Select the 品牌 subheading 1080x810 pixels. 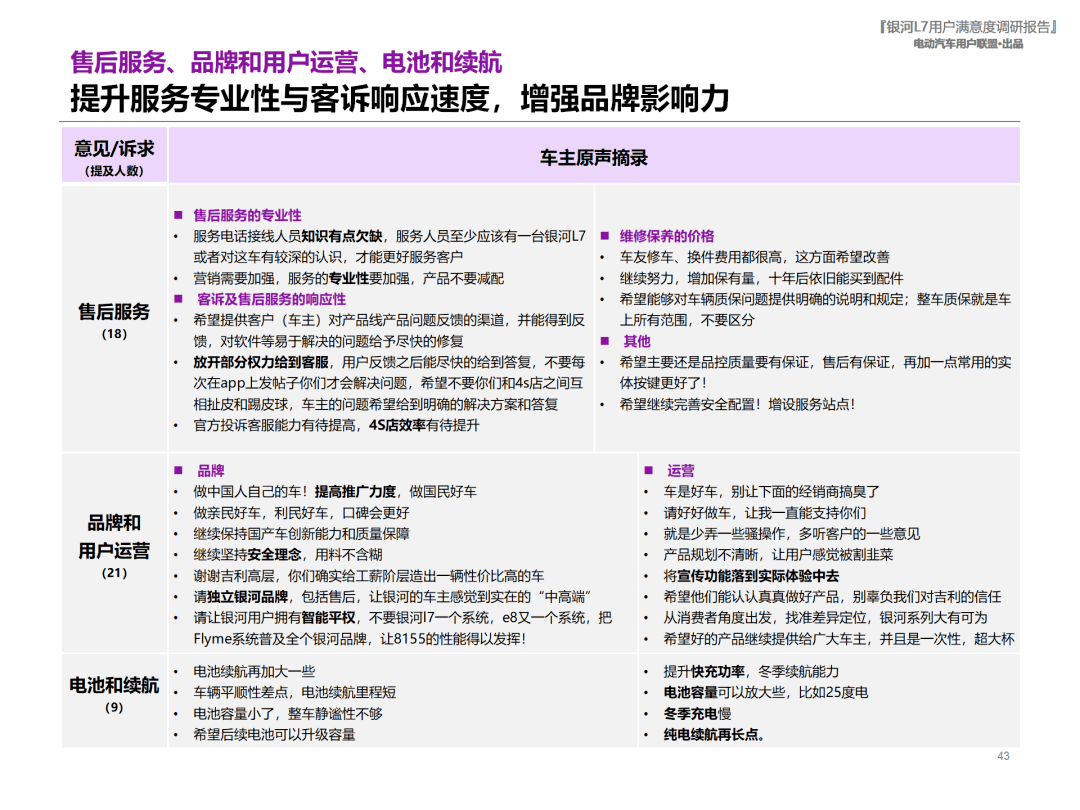(211, 471)
